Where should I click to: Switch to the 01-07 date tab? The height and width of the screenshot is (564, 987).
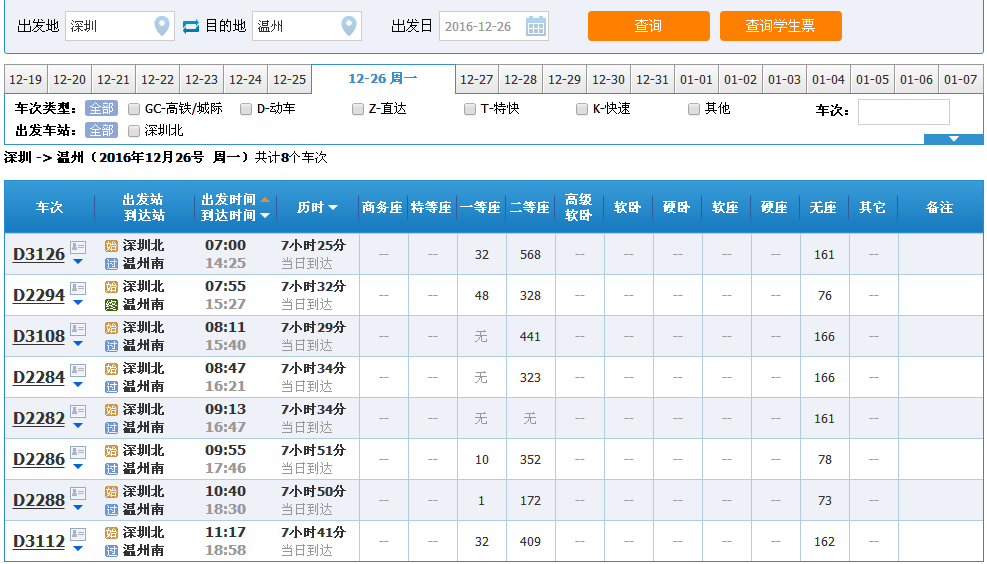point(961,80)
